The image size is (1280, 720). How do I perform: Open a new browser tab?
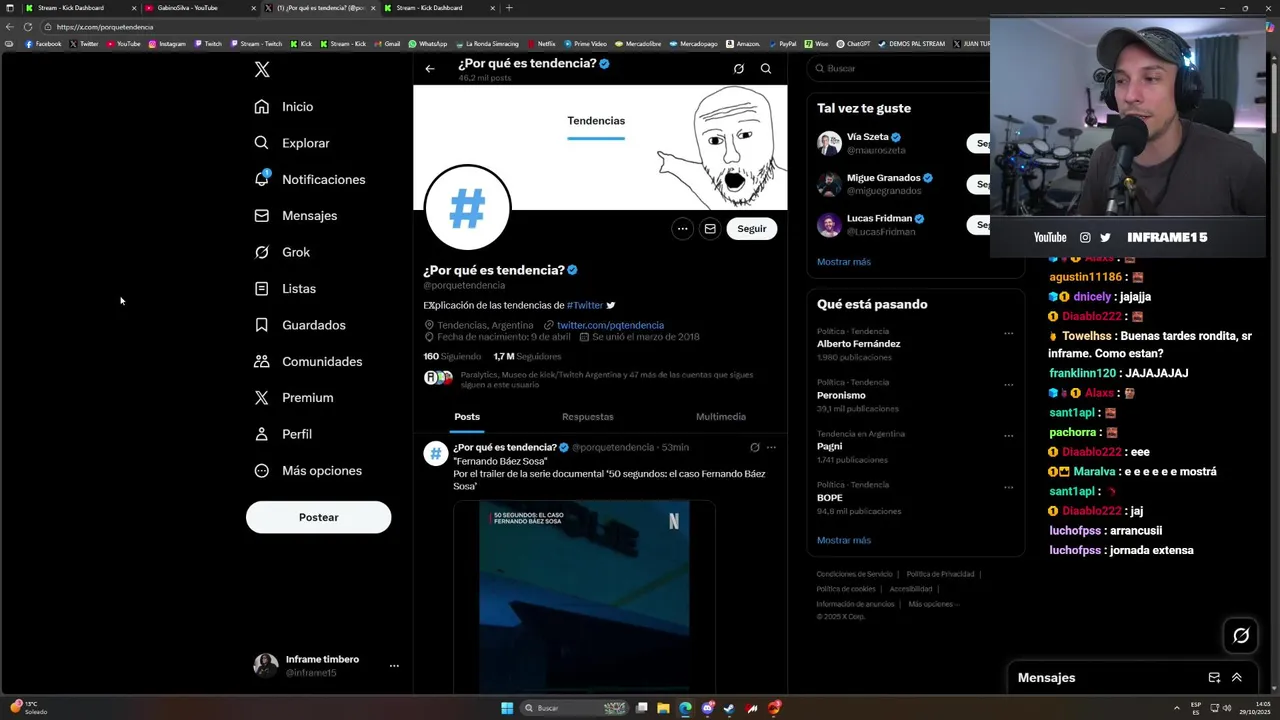tap(509, 8)
